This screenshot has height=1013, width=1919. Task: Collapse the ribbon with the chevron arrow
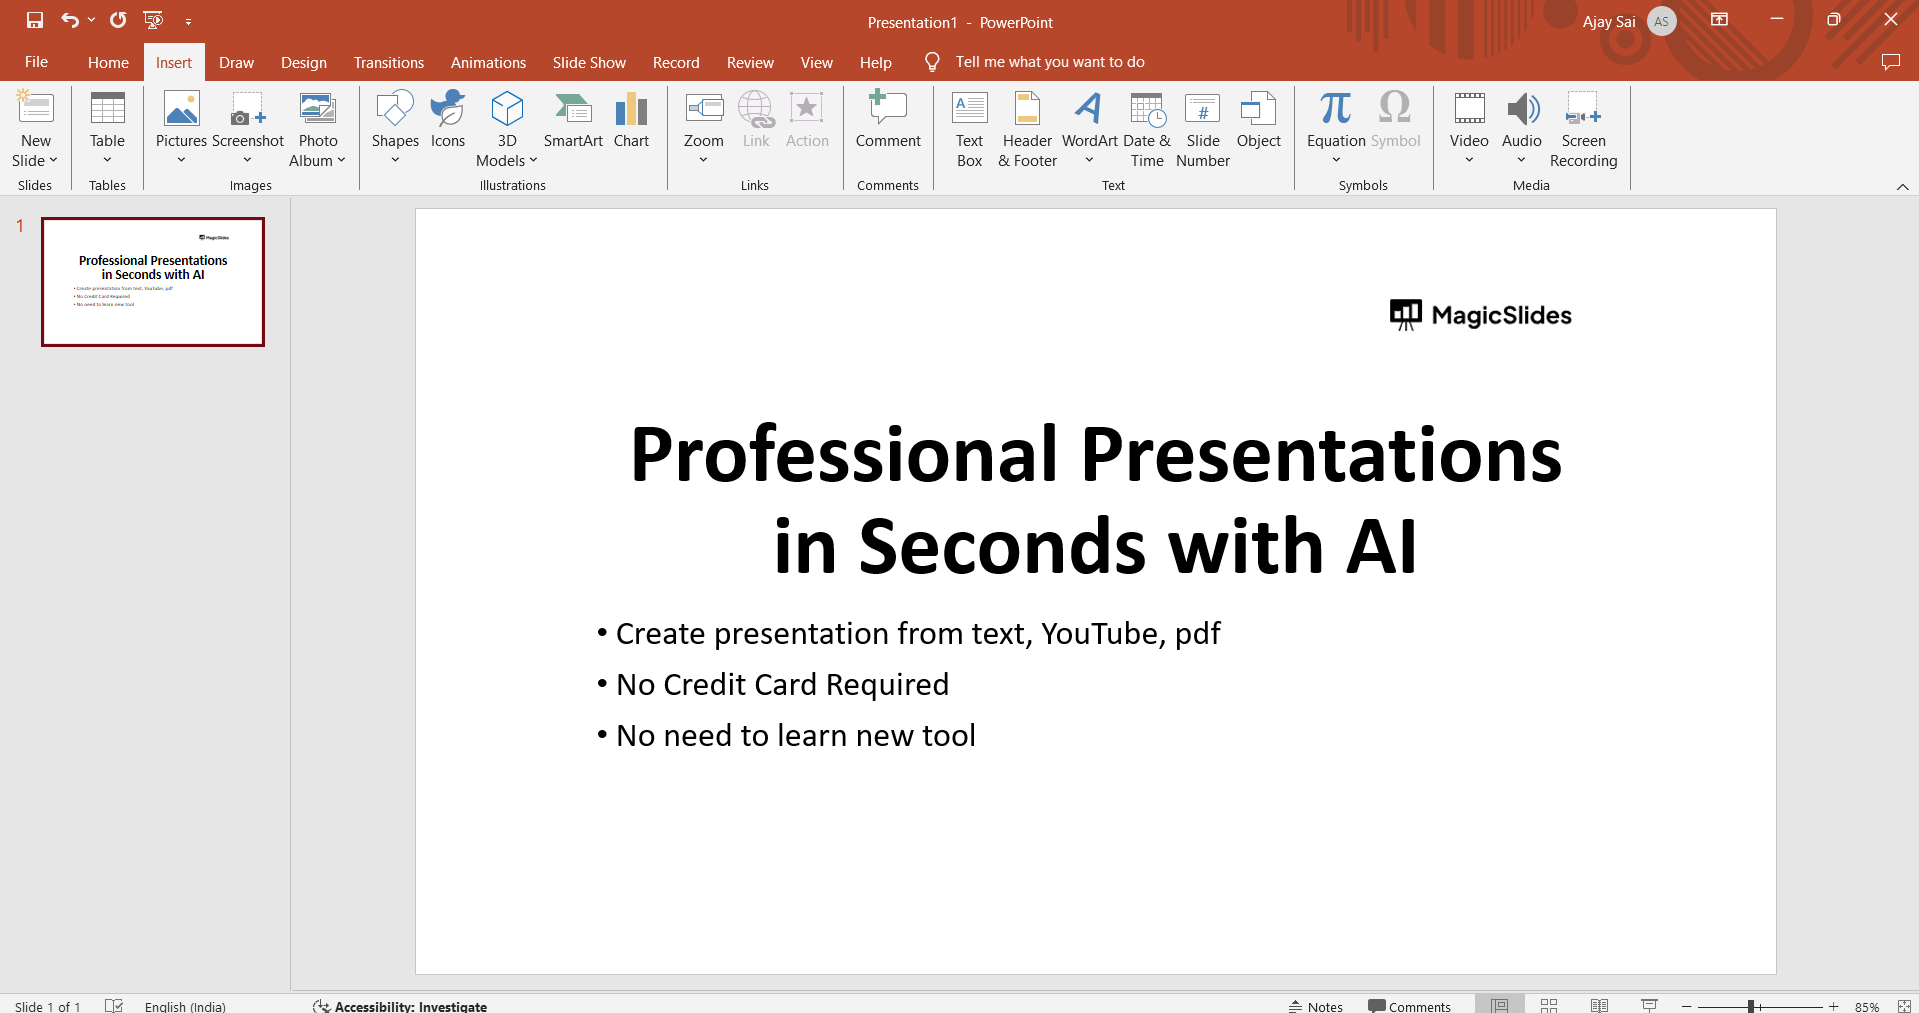(x=1902, y=187)
